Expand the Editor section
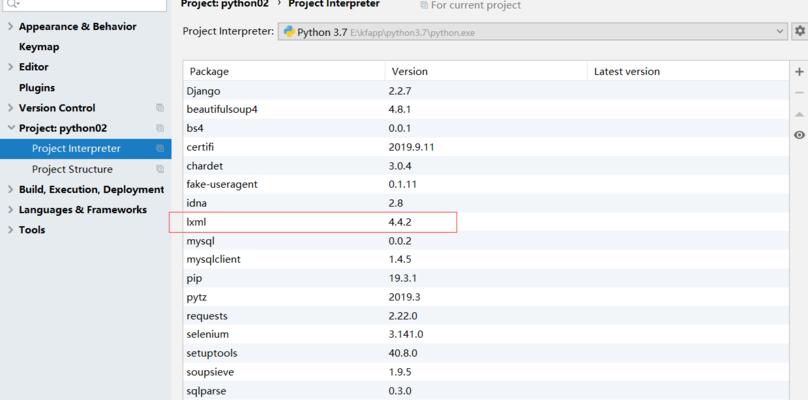Viewport: 808px width, 400px height. pyautogui.click(x=11, y=67)
